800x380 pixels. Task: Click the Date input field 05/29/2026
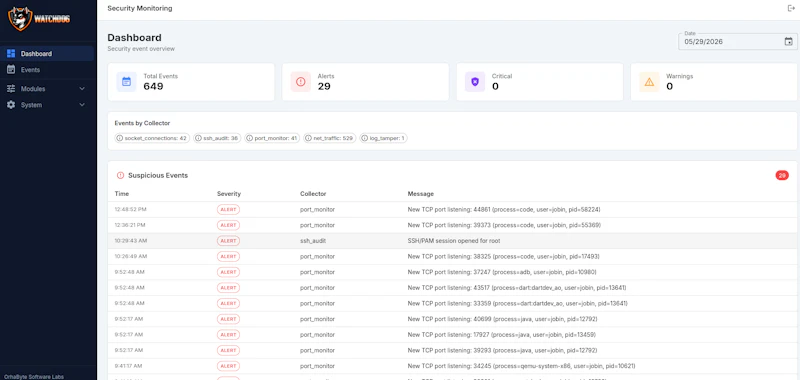(x=738, y=41)
